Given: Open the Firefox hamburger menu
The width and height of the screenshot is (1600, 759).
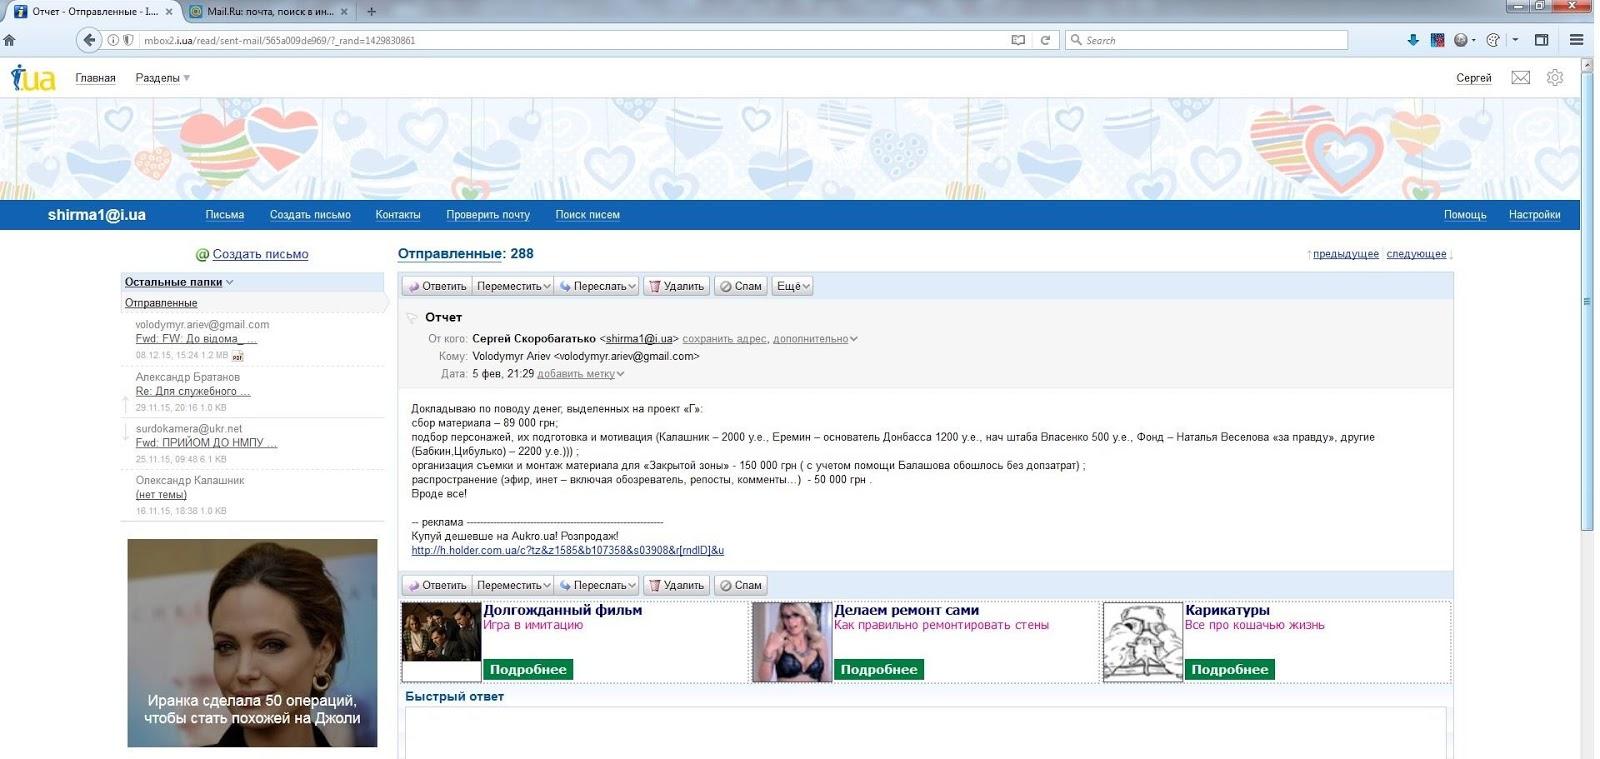Looking at the screenshot, I should pos(1576,41).
